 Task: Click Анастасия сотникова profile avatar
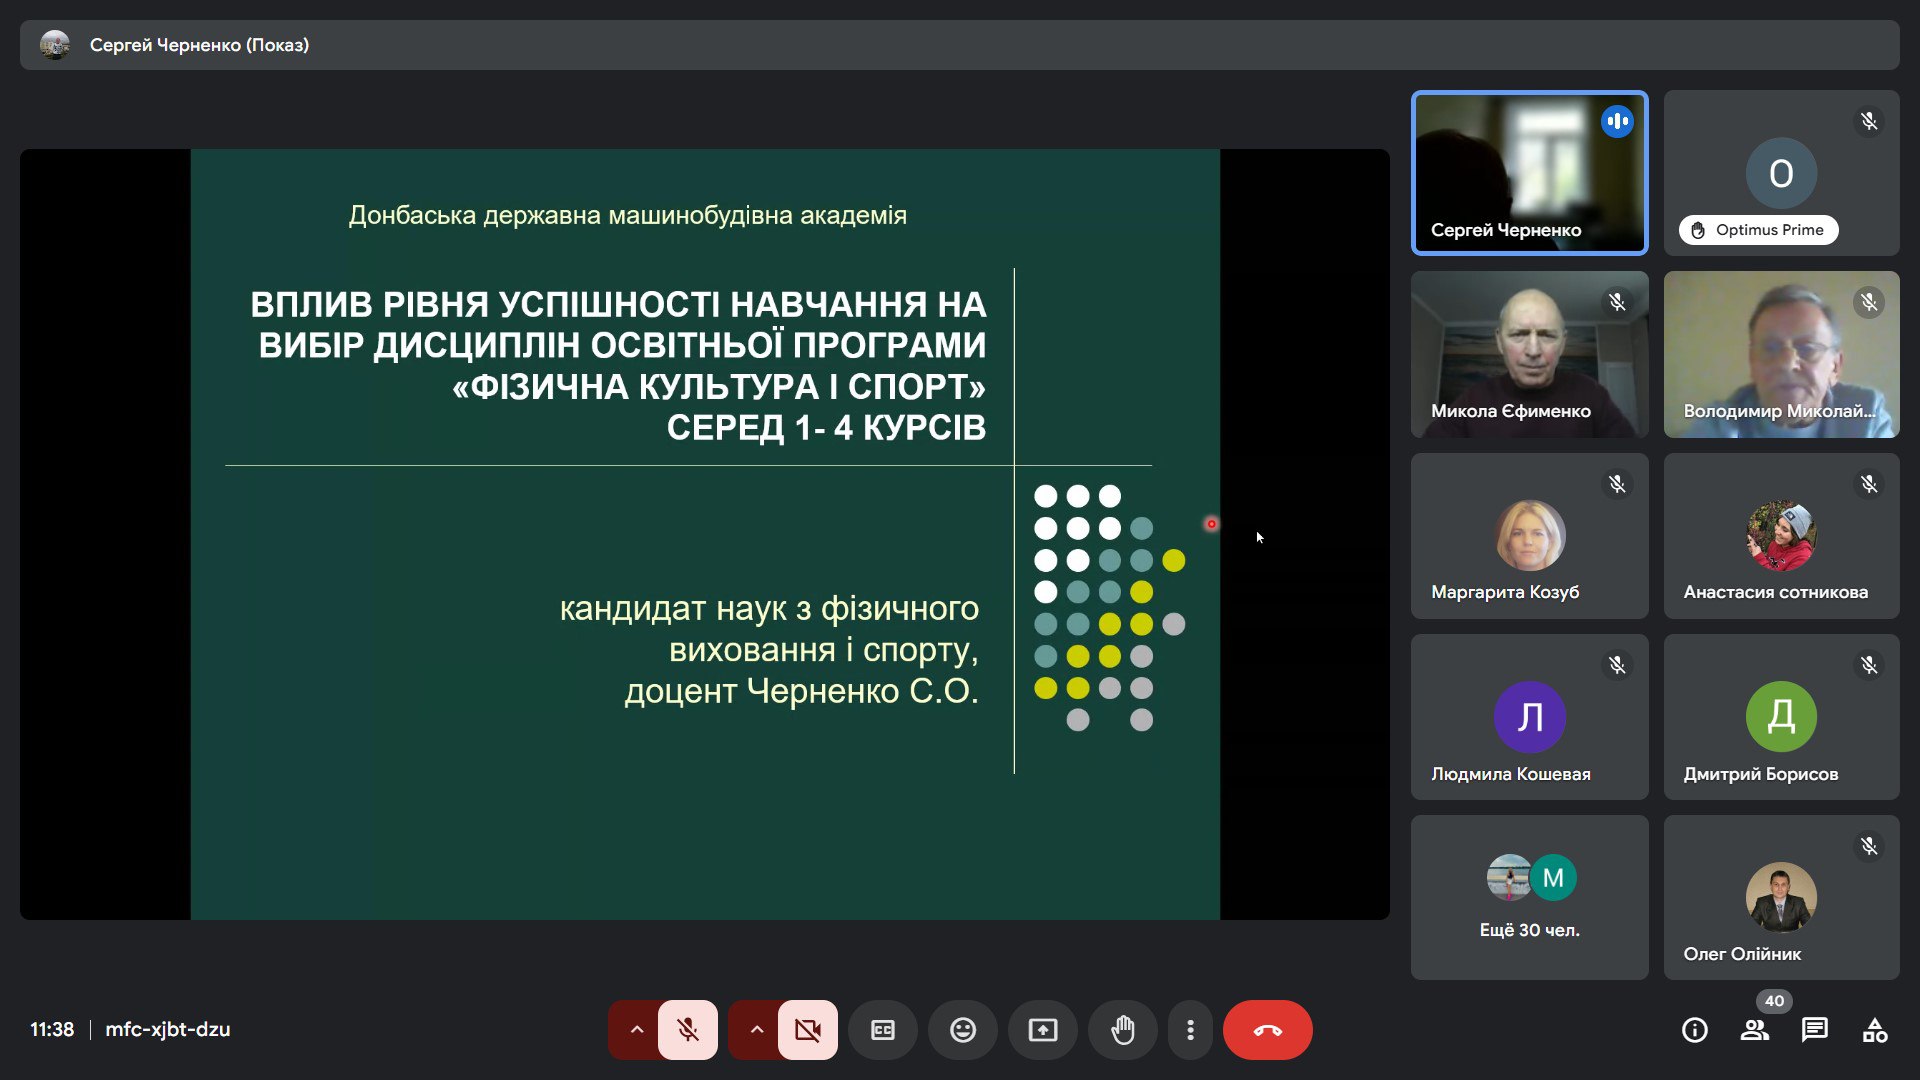(x=1781, y=535)
